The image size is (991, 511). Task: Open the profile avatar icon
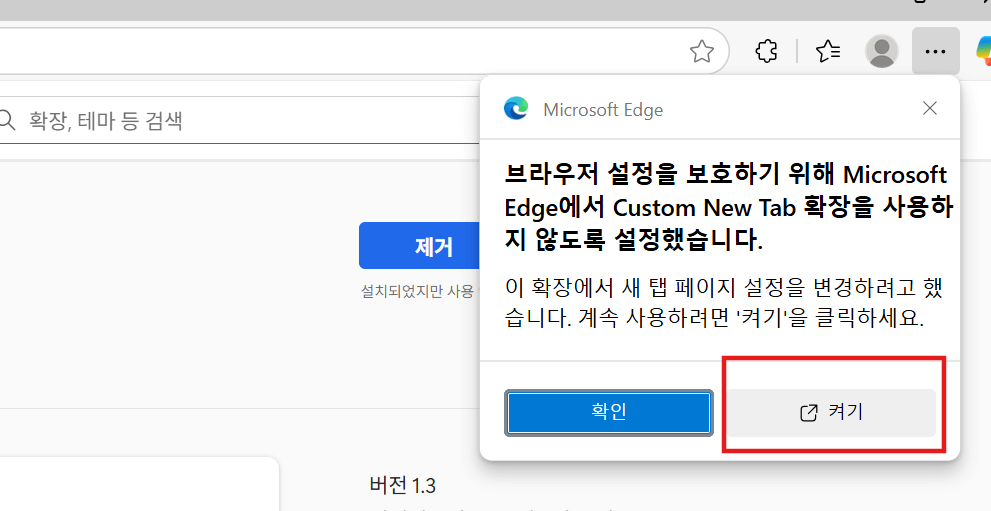(882, 51)
